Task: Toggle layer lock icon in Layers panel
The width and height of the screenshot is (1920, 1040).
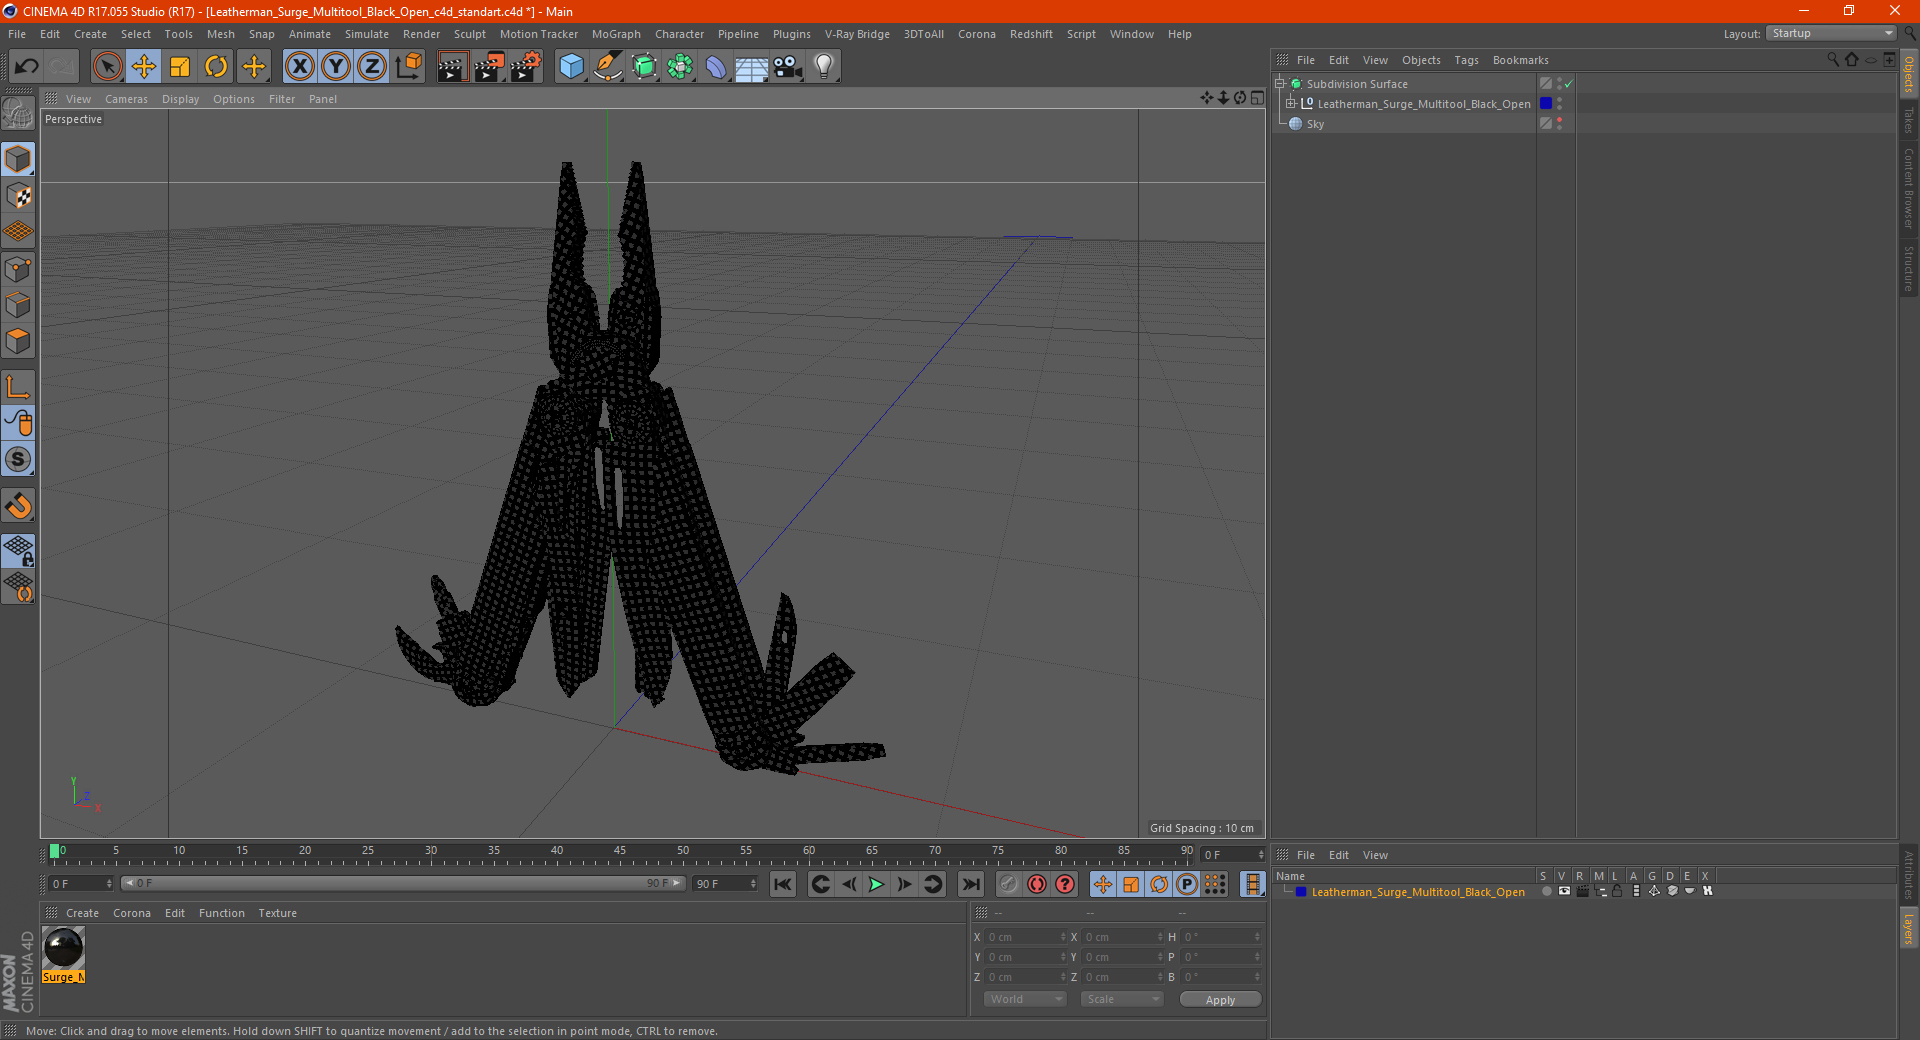Action: coord(1617,891)
